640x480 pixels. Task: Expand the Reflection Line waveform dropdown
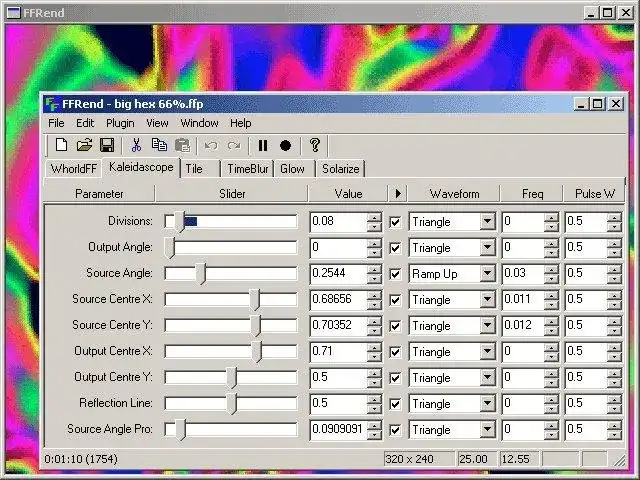tap(487, 404)
